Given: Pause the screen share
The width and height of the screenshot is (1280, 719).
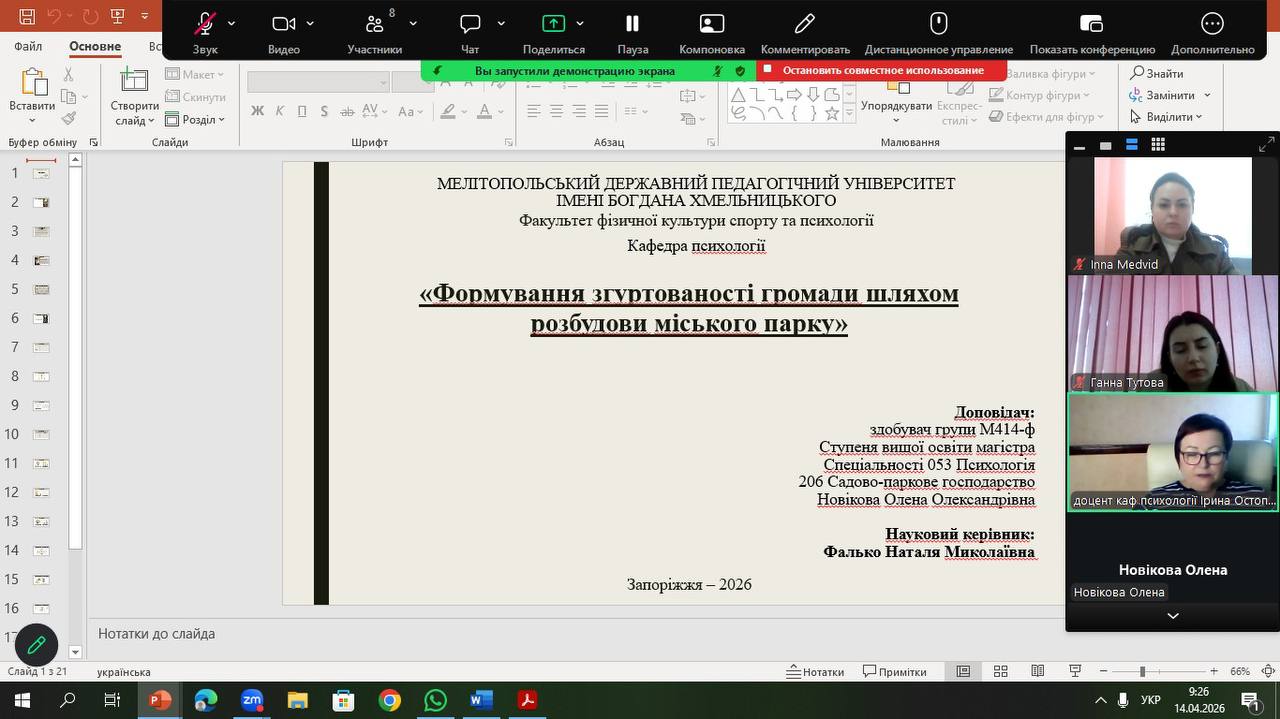Looking at the screenshot, I should pyautogui.click(x=632, y=25).
